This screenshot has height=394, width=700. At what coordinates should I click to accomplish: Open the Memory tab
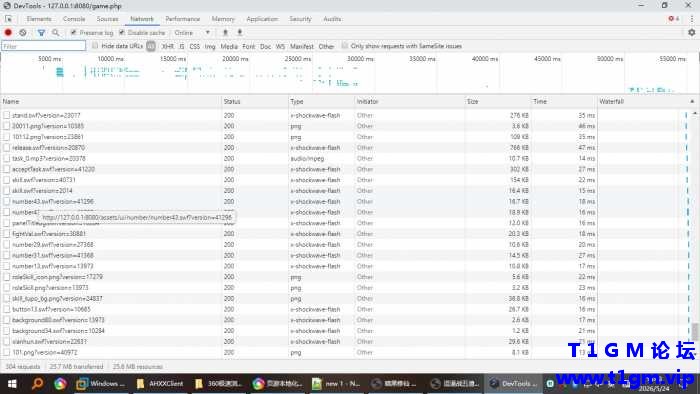(223, 19)
